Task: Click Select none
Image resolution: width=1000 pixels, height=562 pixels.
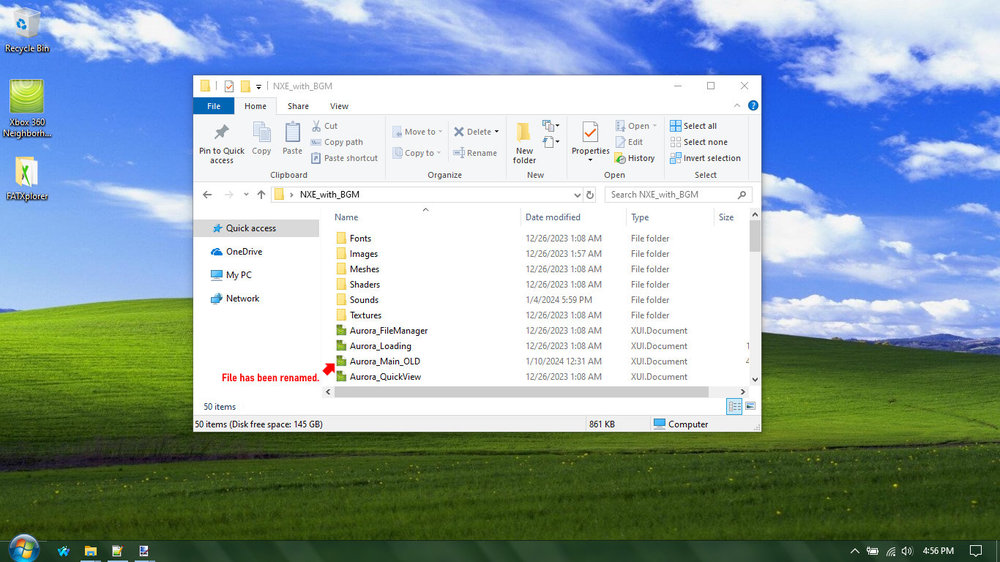Action: point(698,142)
